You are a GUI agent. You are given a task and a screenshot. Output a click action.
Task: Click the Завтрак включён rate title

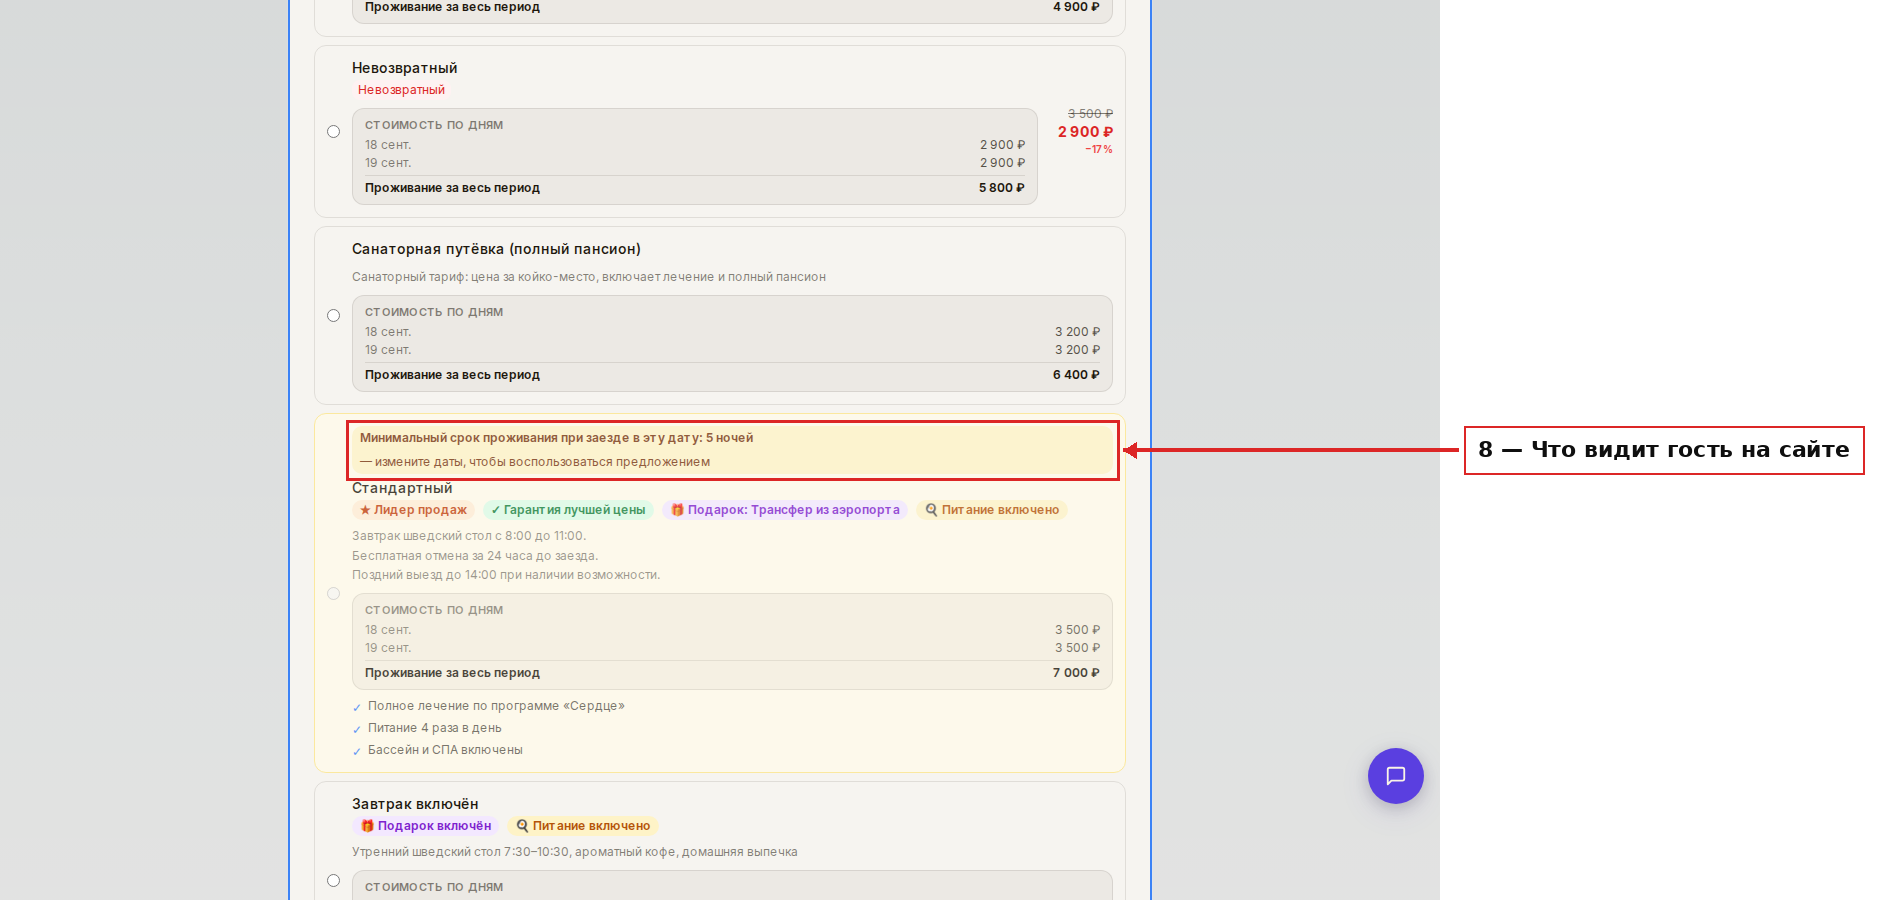415,804
